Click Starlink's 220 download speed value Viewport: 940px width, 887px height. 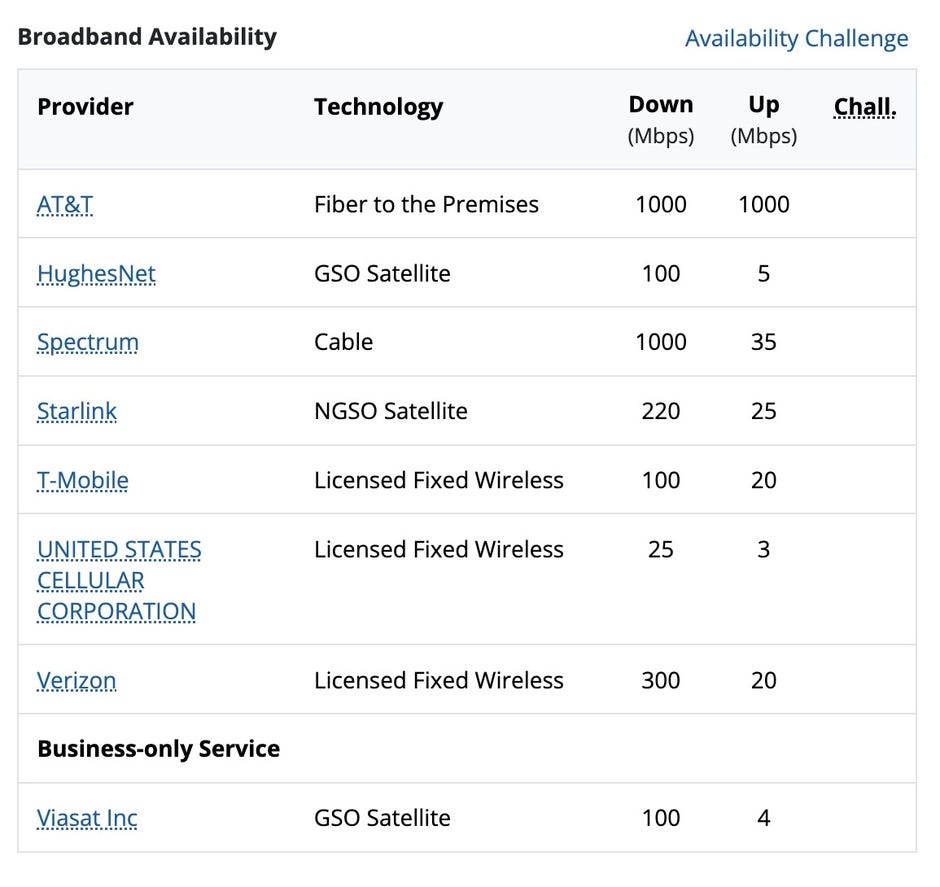click(x=660, y=411)
